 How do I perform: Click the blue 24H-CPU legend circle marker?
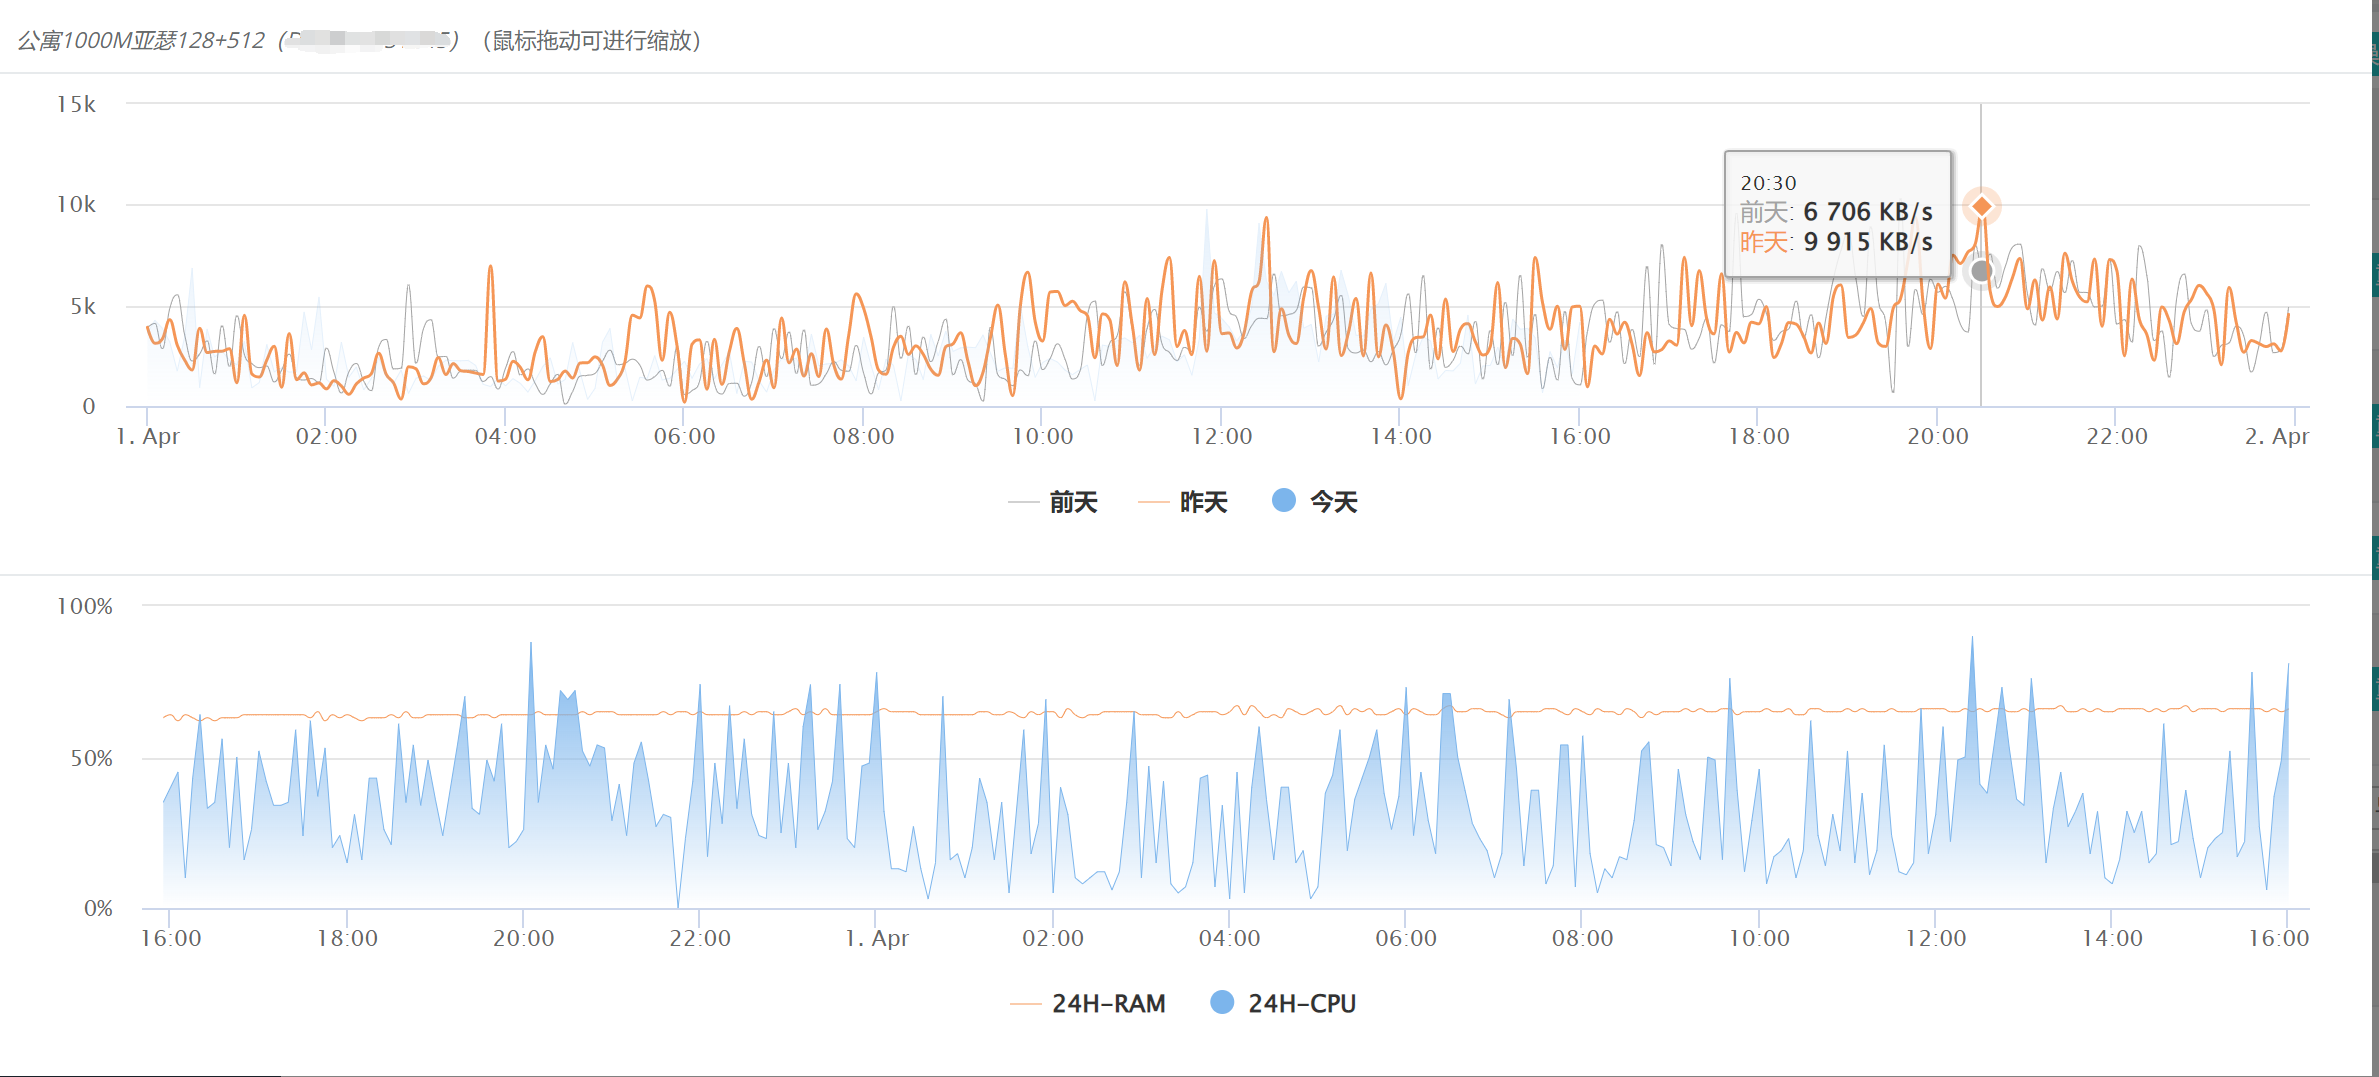(1222, 1002)
